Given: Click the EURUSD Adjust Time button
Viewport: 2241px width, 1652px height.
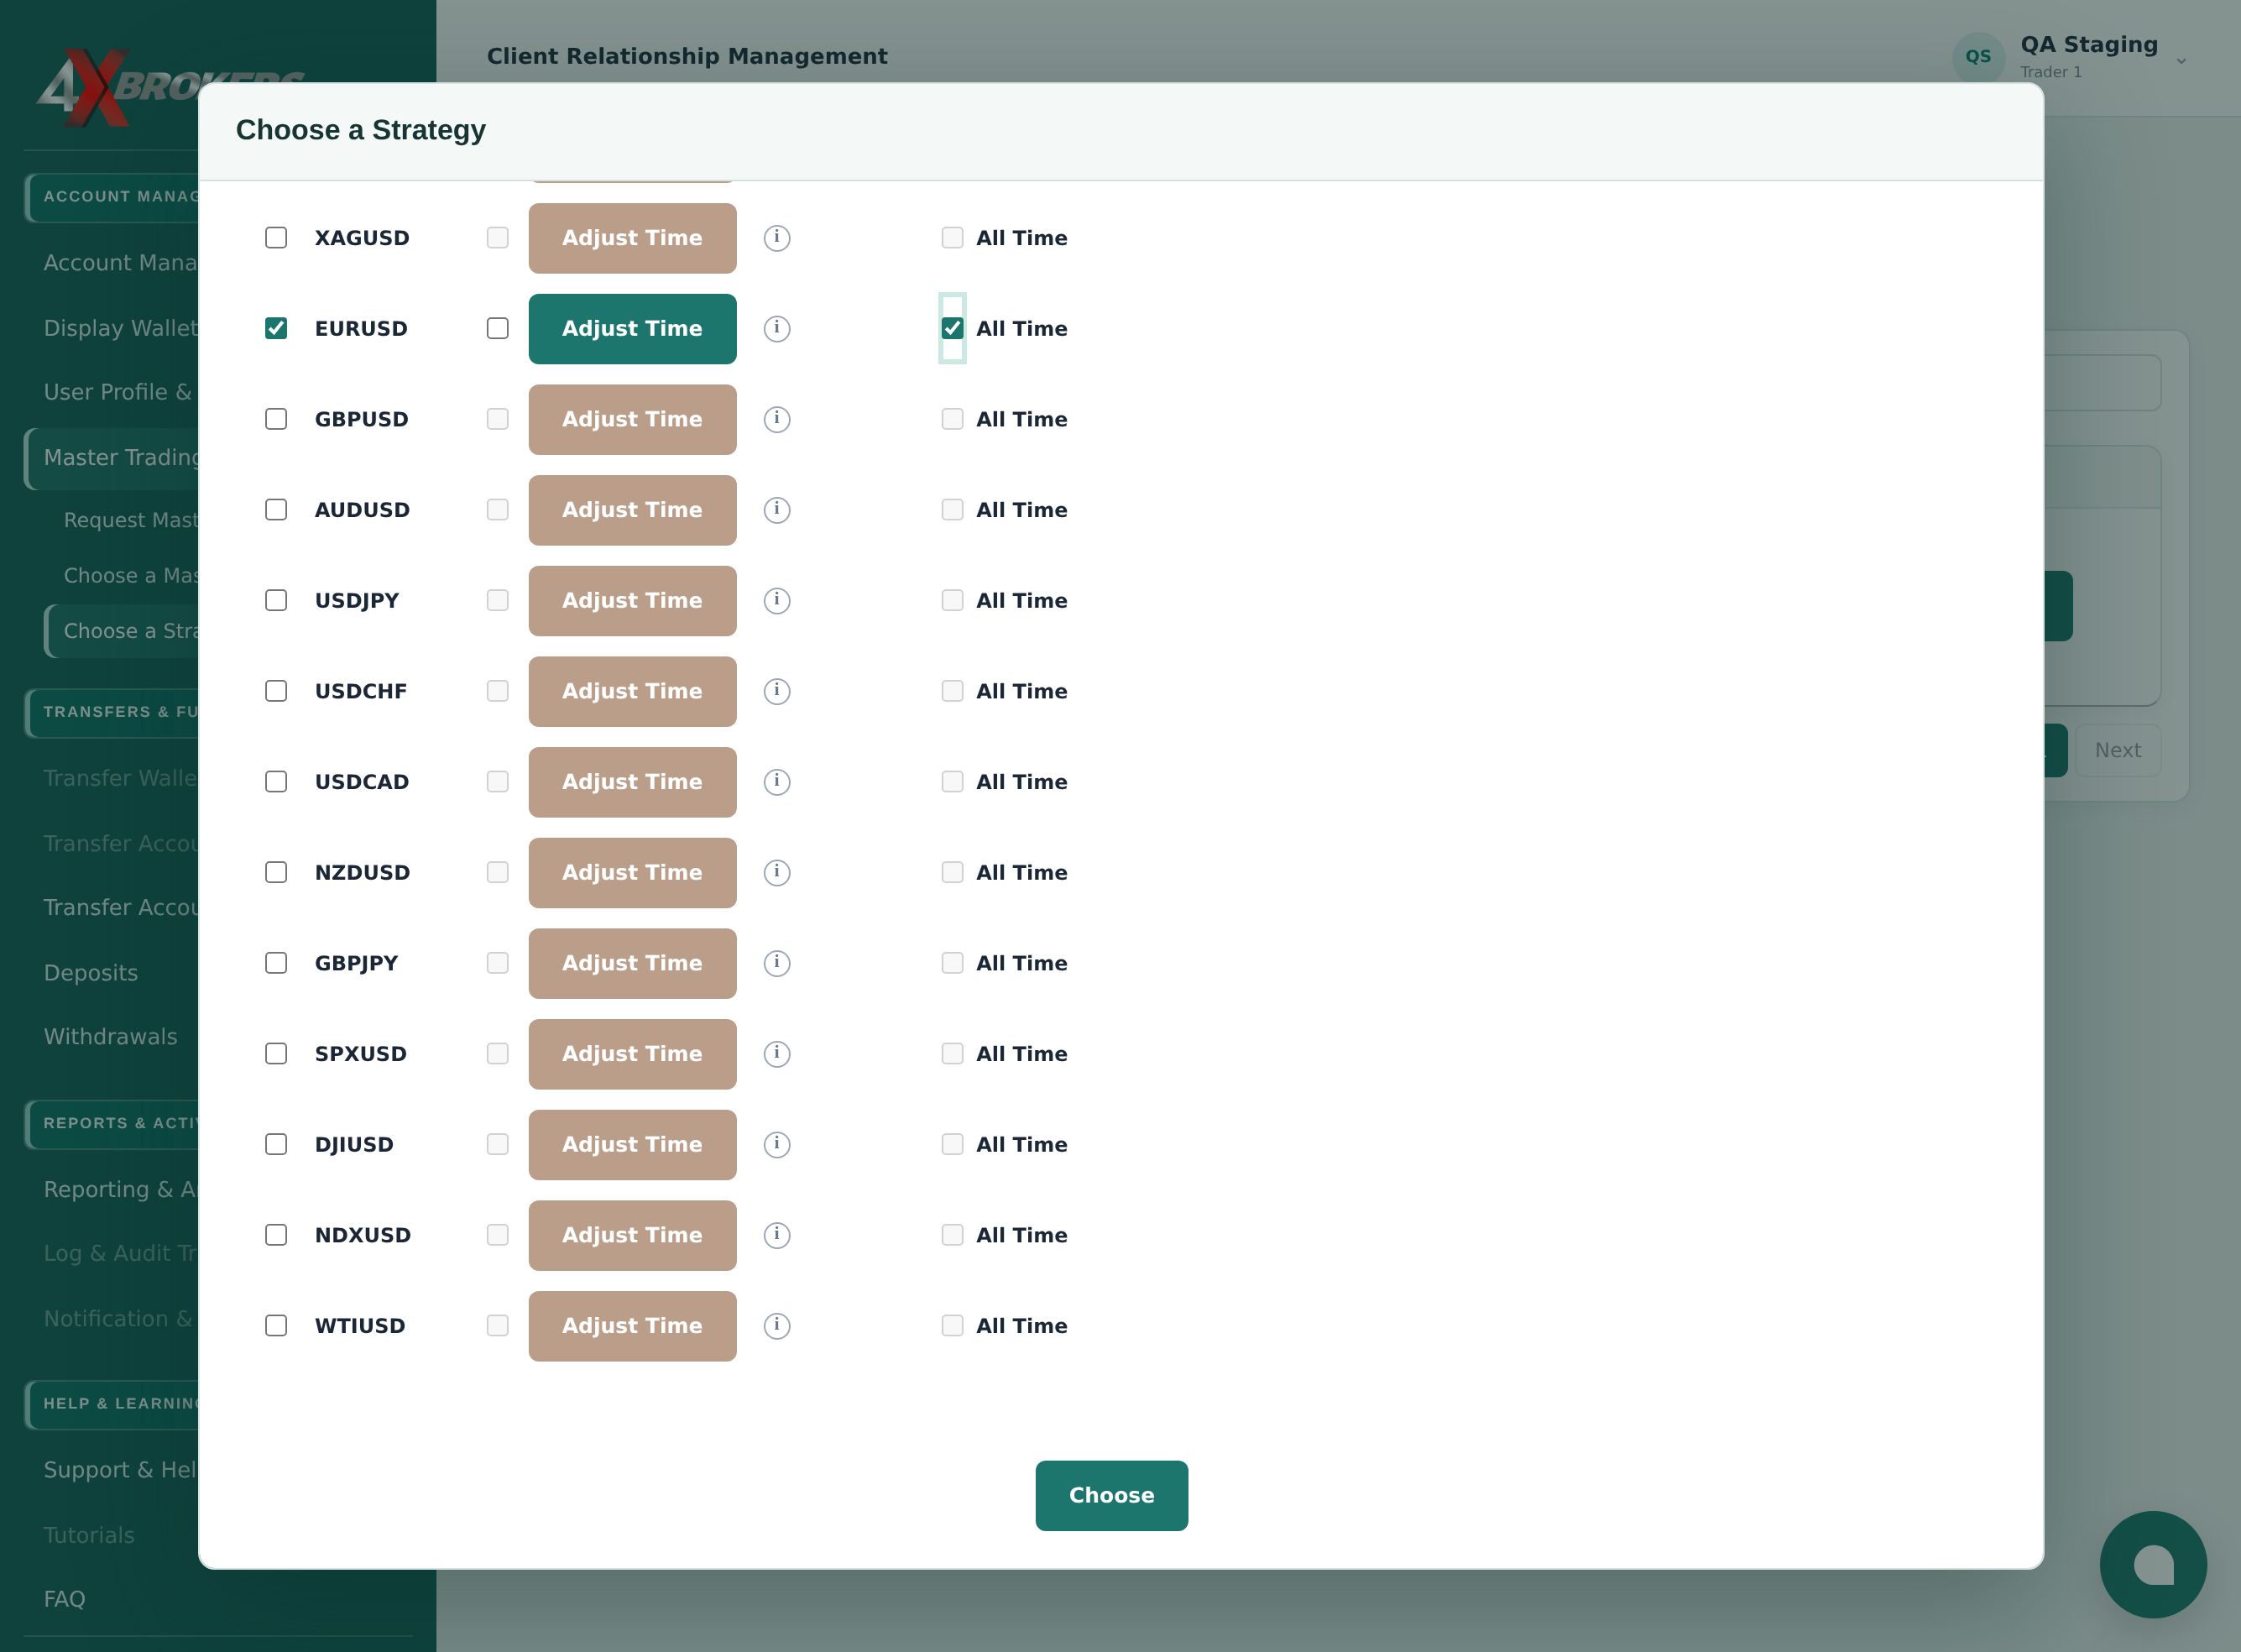Looking at the screenshot, I should pos(632,329).
